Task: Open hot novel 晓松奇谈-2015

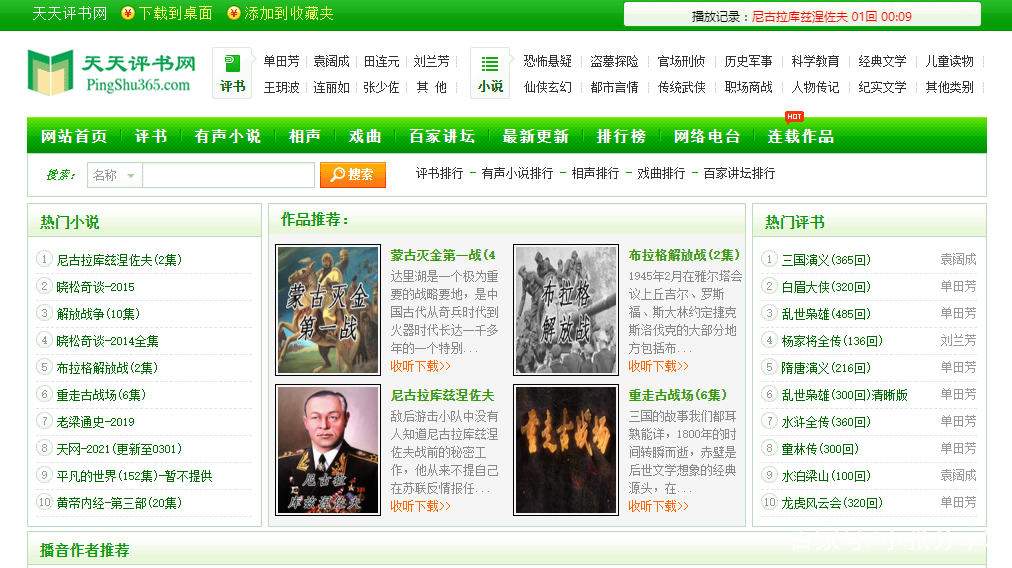Action: pos(96,287)
